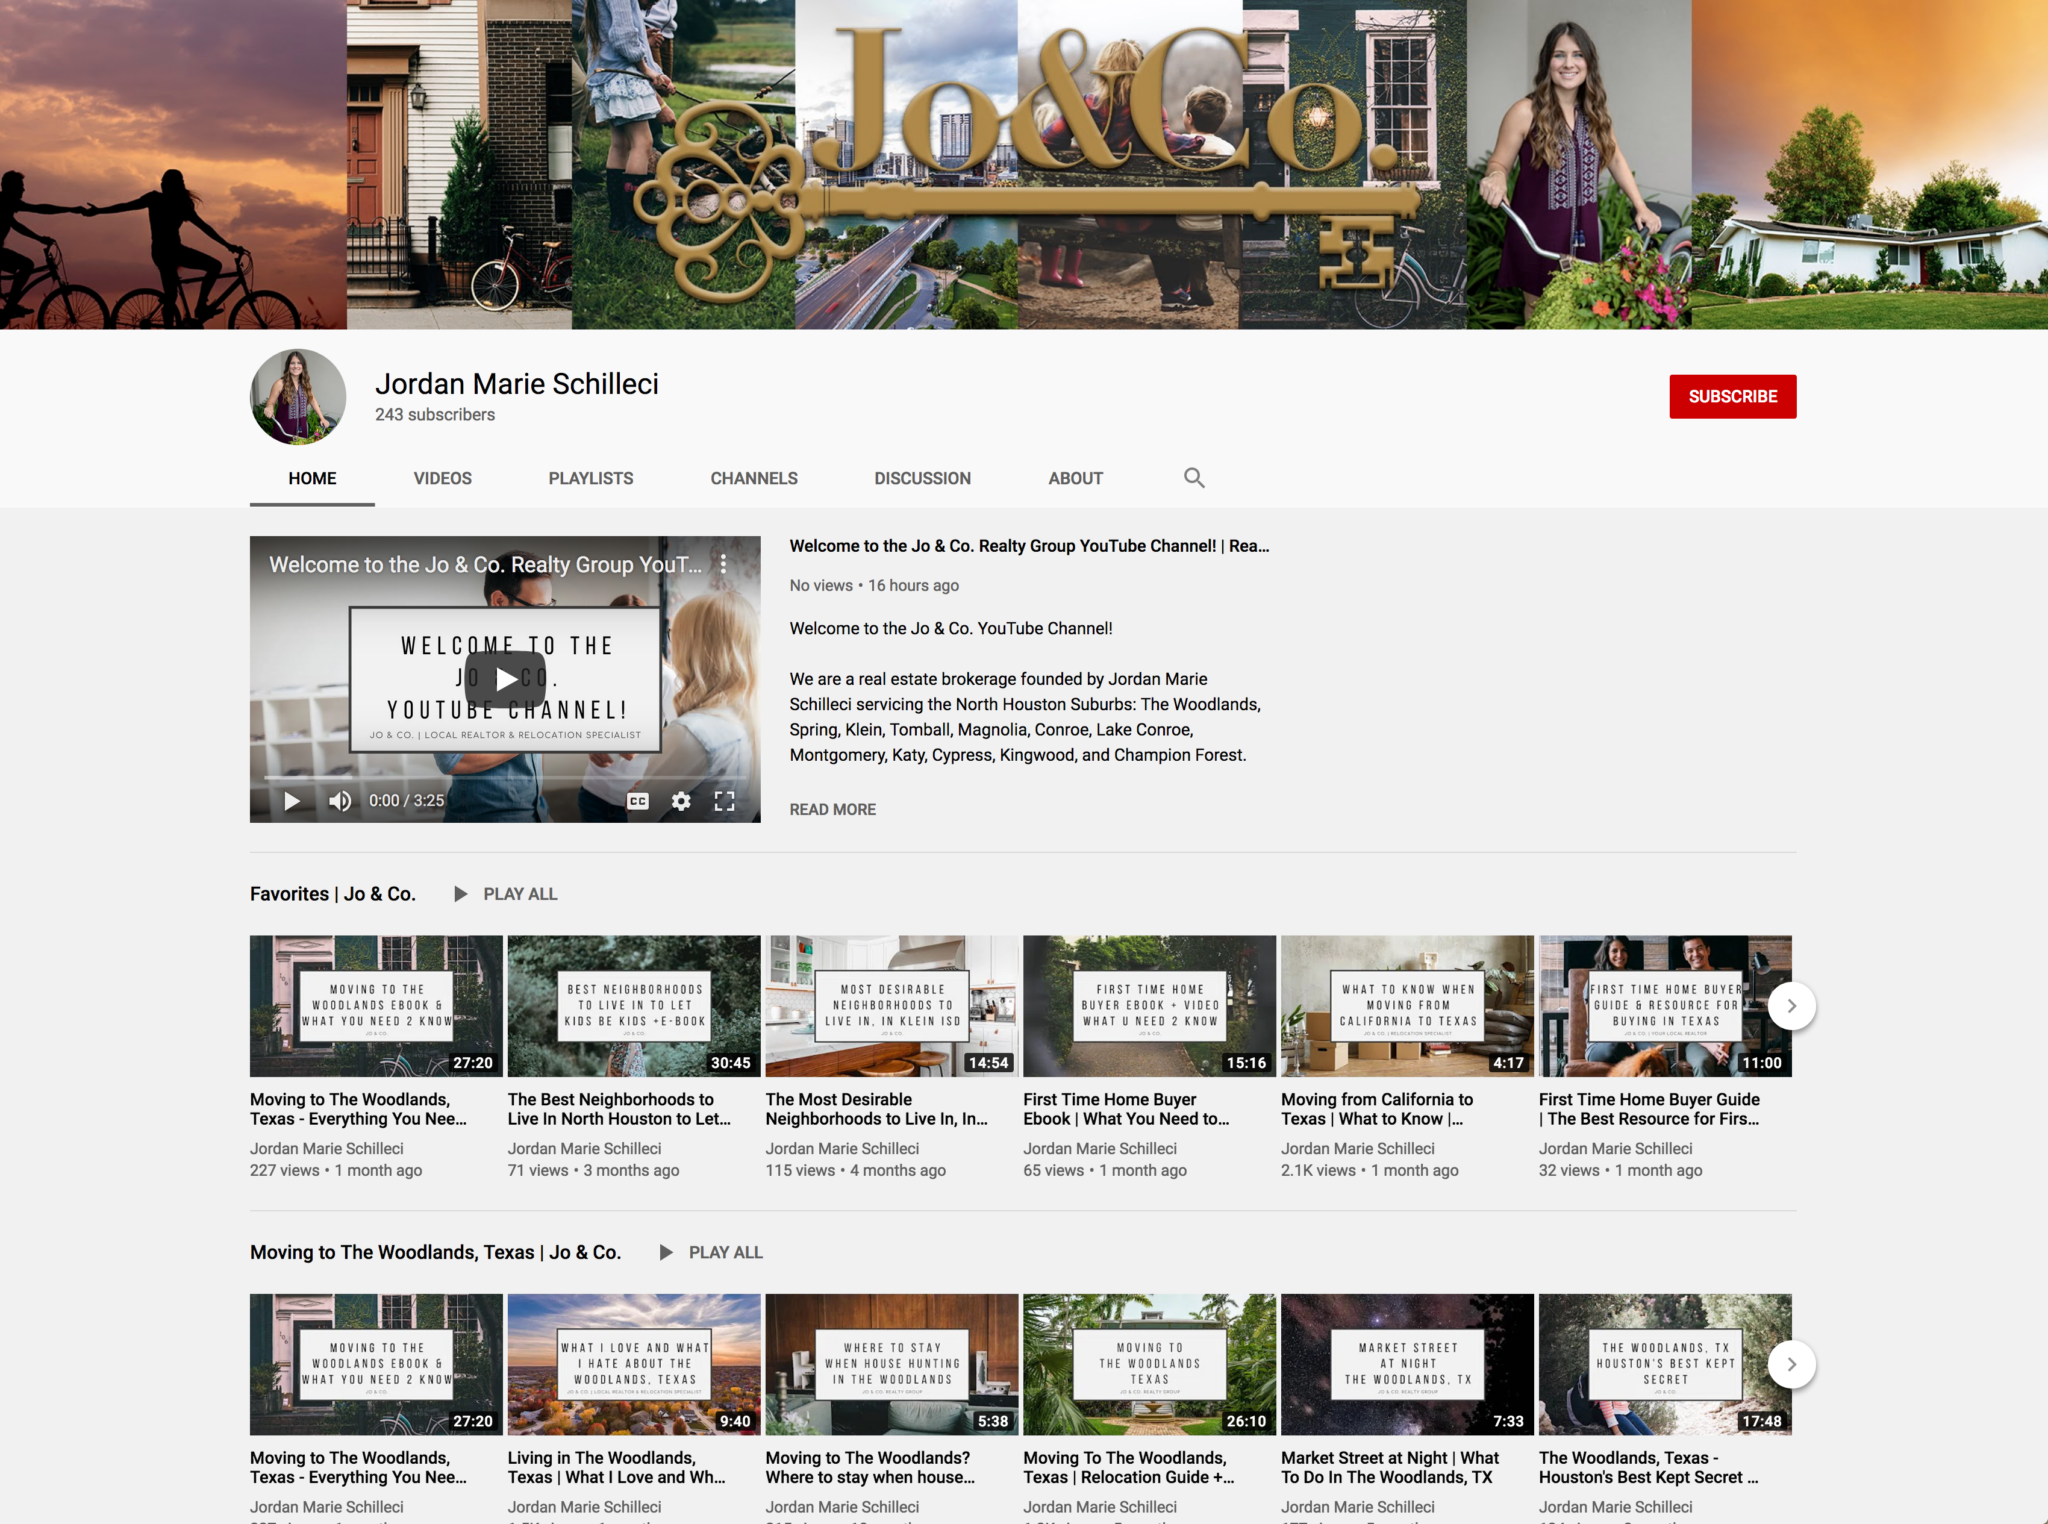This screenshot has width=2048, height=1524.
Task: Click '2.1K views • 1 month ago' text
Action: (x=1370, y=1170)
